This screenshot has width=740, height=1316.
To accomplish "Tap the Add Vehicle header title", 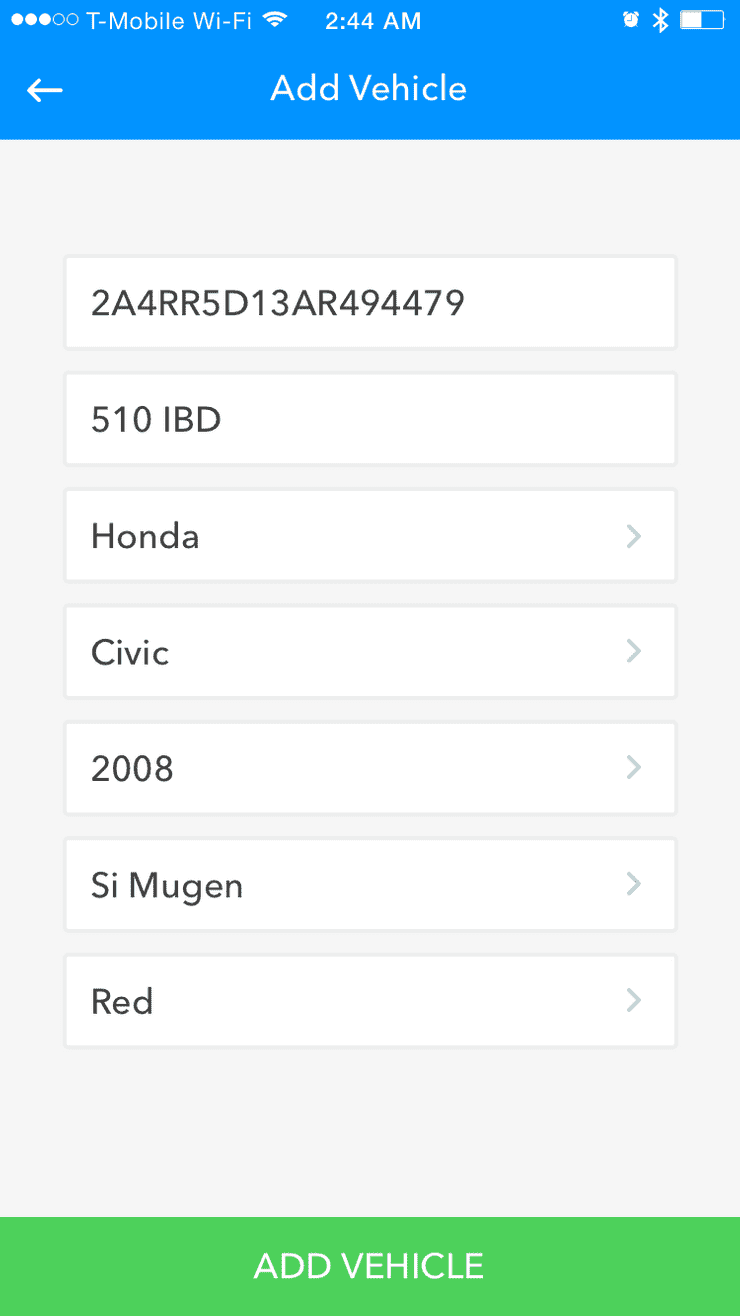I will tap(369, 89).
